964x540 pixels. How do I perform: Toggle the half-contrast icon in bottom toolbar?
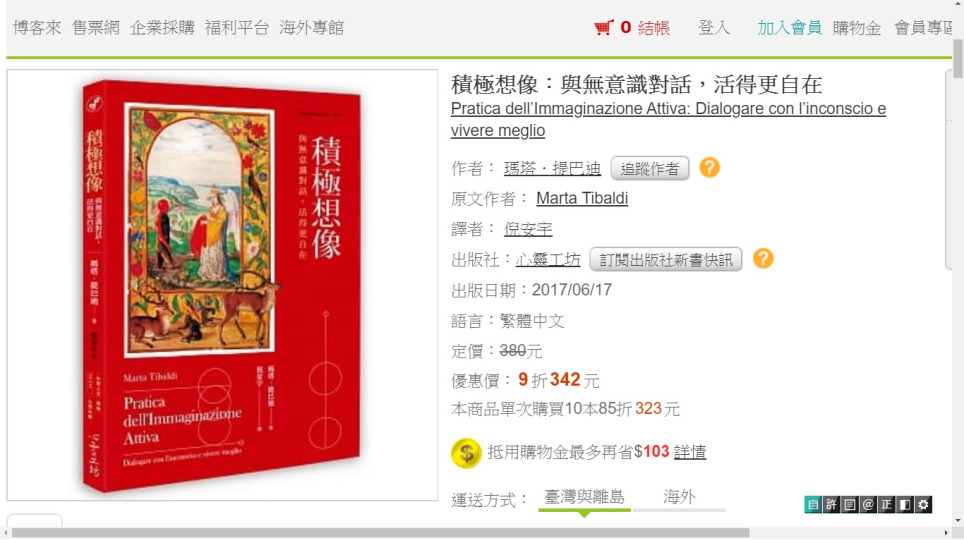(905, 504)
